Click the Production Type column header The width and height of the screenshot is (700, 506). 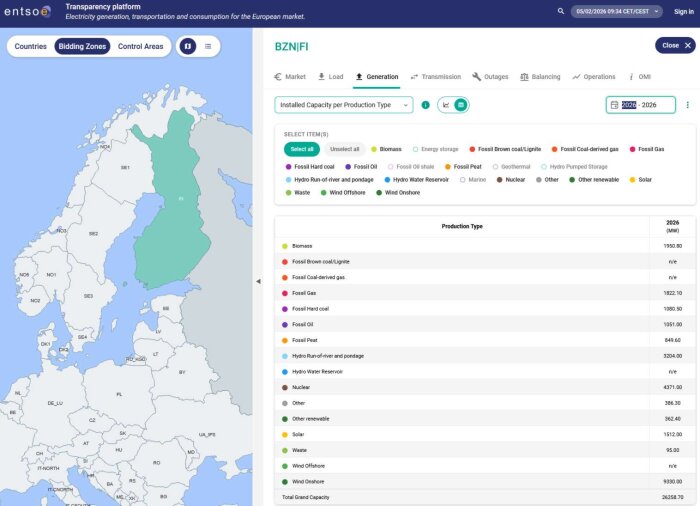coord(462,226)
